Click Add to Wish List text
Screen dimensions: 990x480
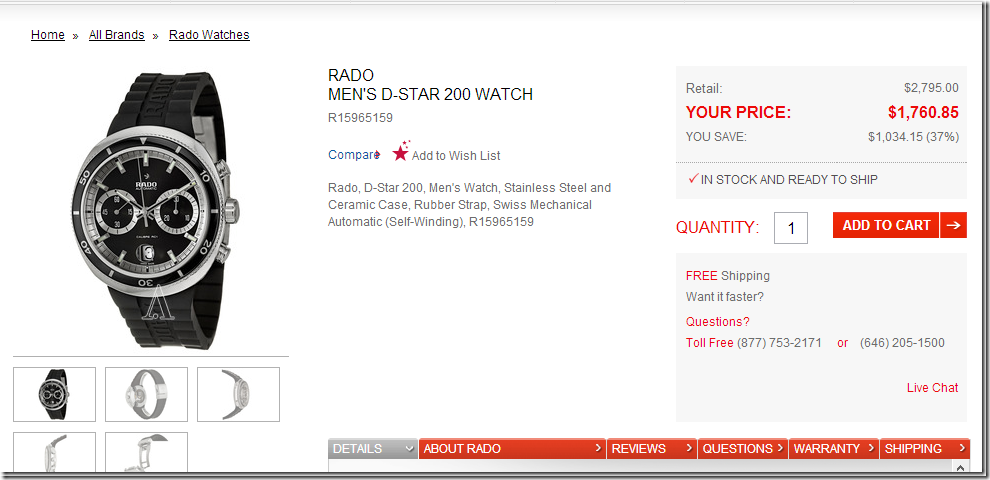click(x=456, y=155)
